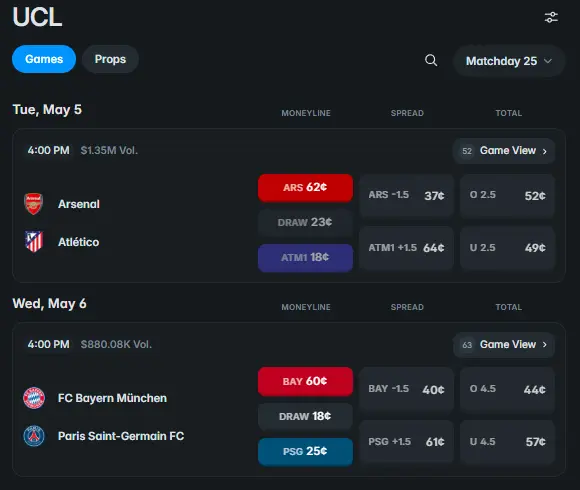Click the Atlético club crest
Viewport: 580px width, 490px height.
point(34,242)
